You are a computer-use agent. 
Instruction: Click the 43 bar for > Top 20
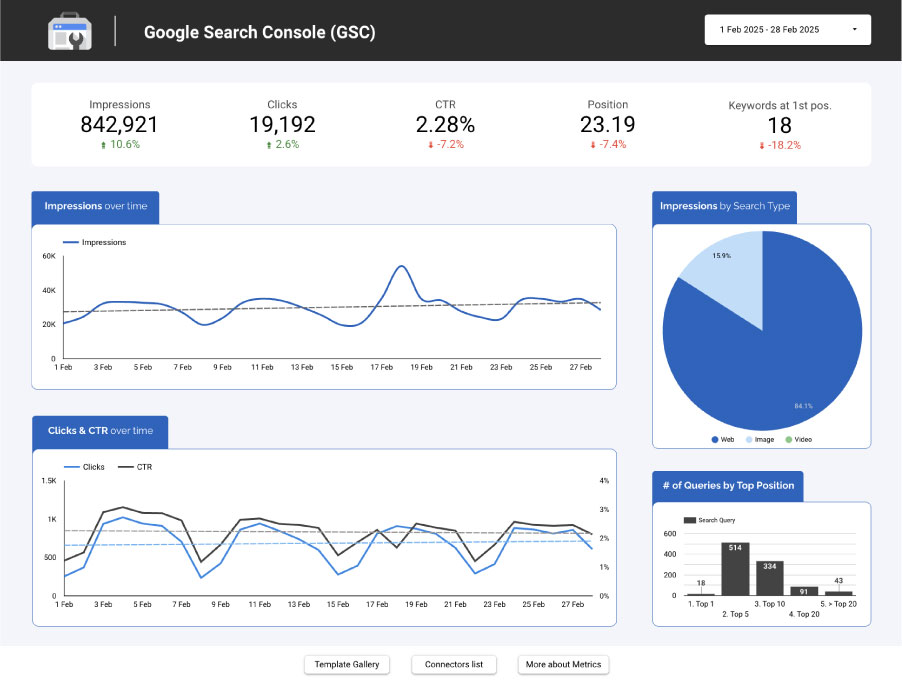(839, 593)
